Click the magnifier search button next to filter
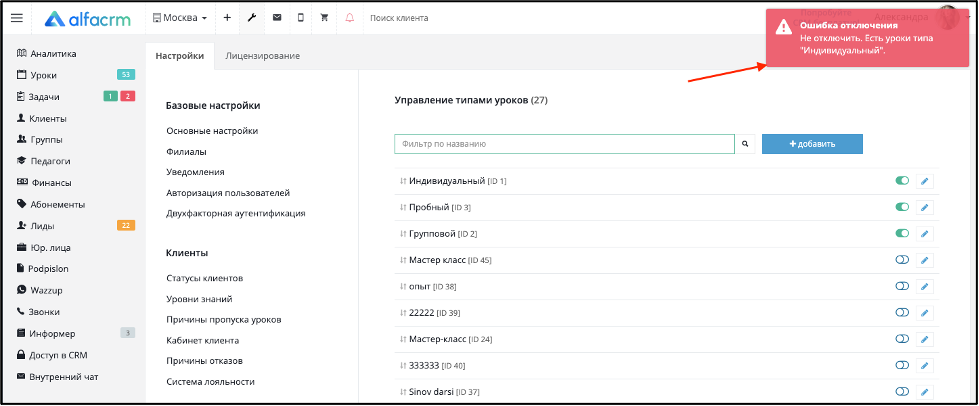 [x=745, y=144]
